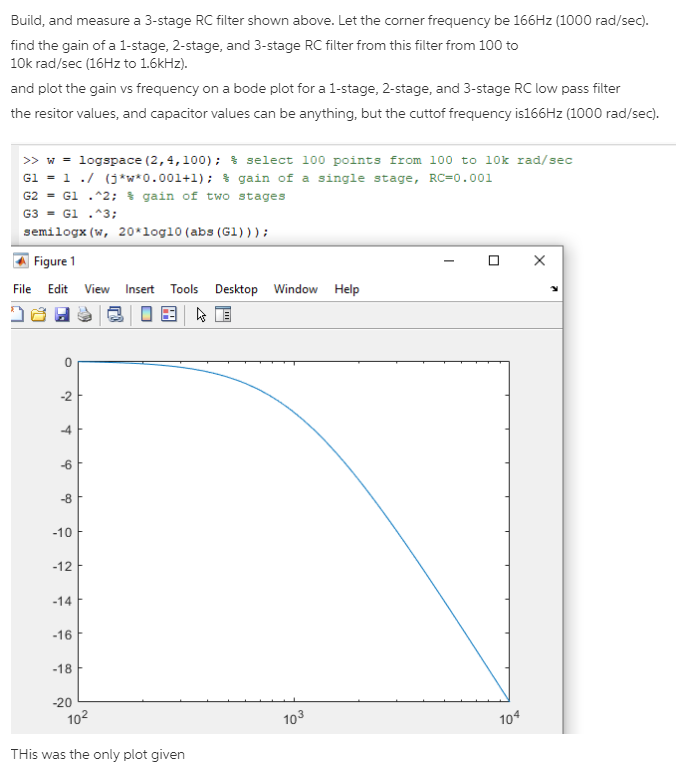Screen dimensions: 691x763
Task: Print the figure using printer icon
Action: pyautogui.click(x=85, y=315)
